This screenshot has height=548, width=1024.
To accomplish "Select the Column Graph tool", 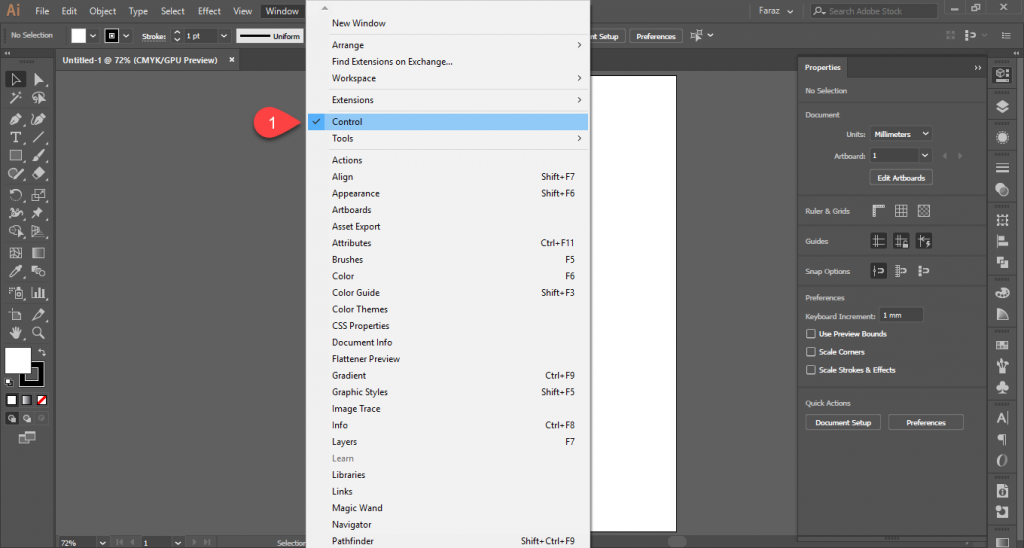I will 39,293.
